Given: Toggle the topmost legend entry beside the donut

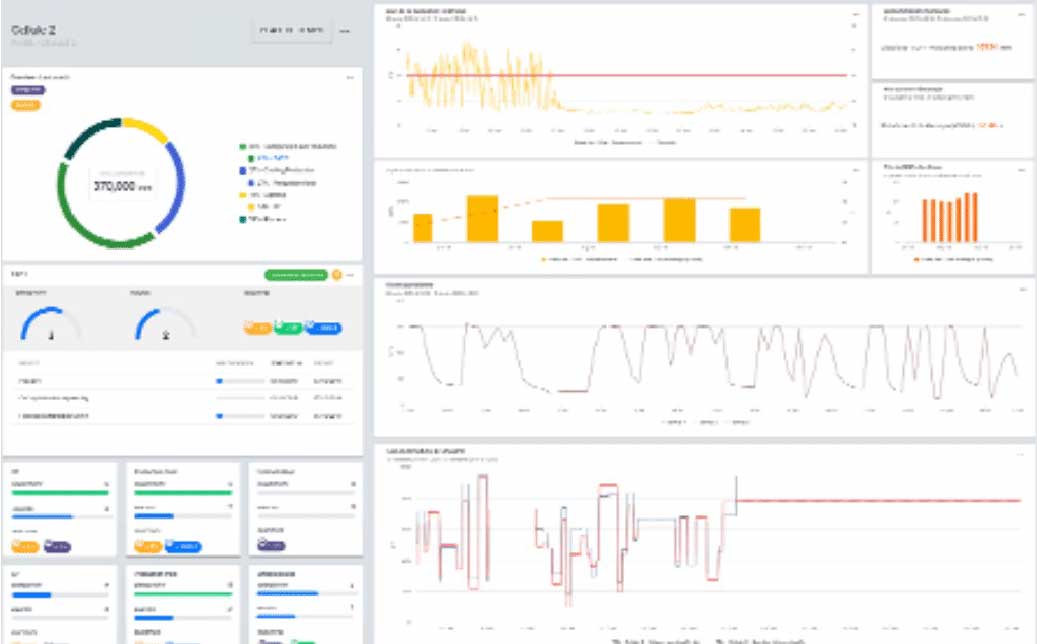Looking at the screenshot, I should (288, 146).
